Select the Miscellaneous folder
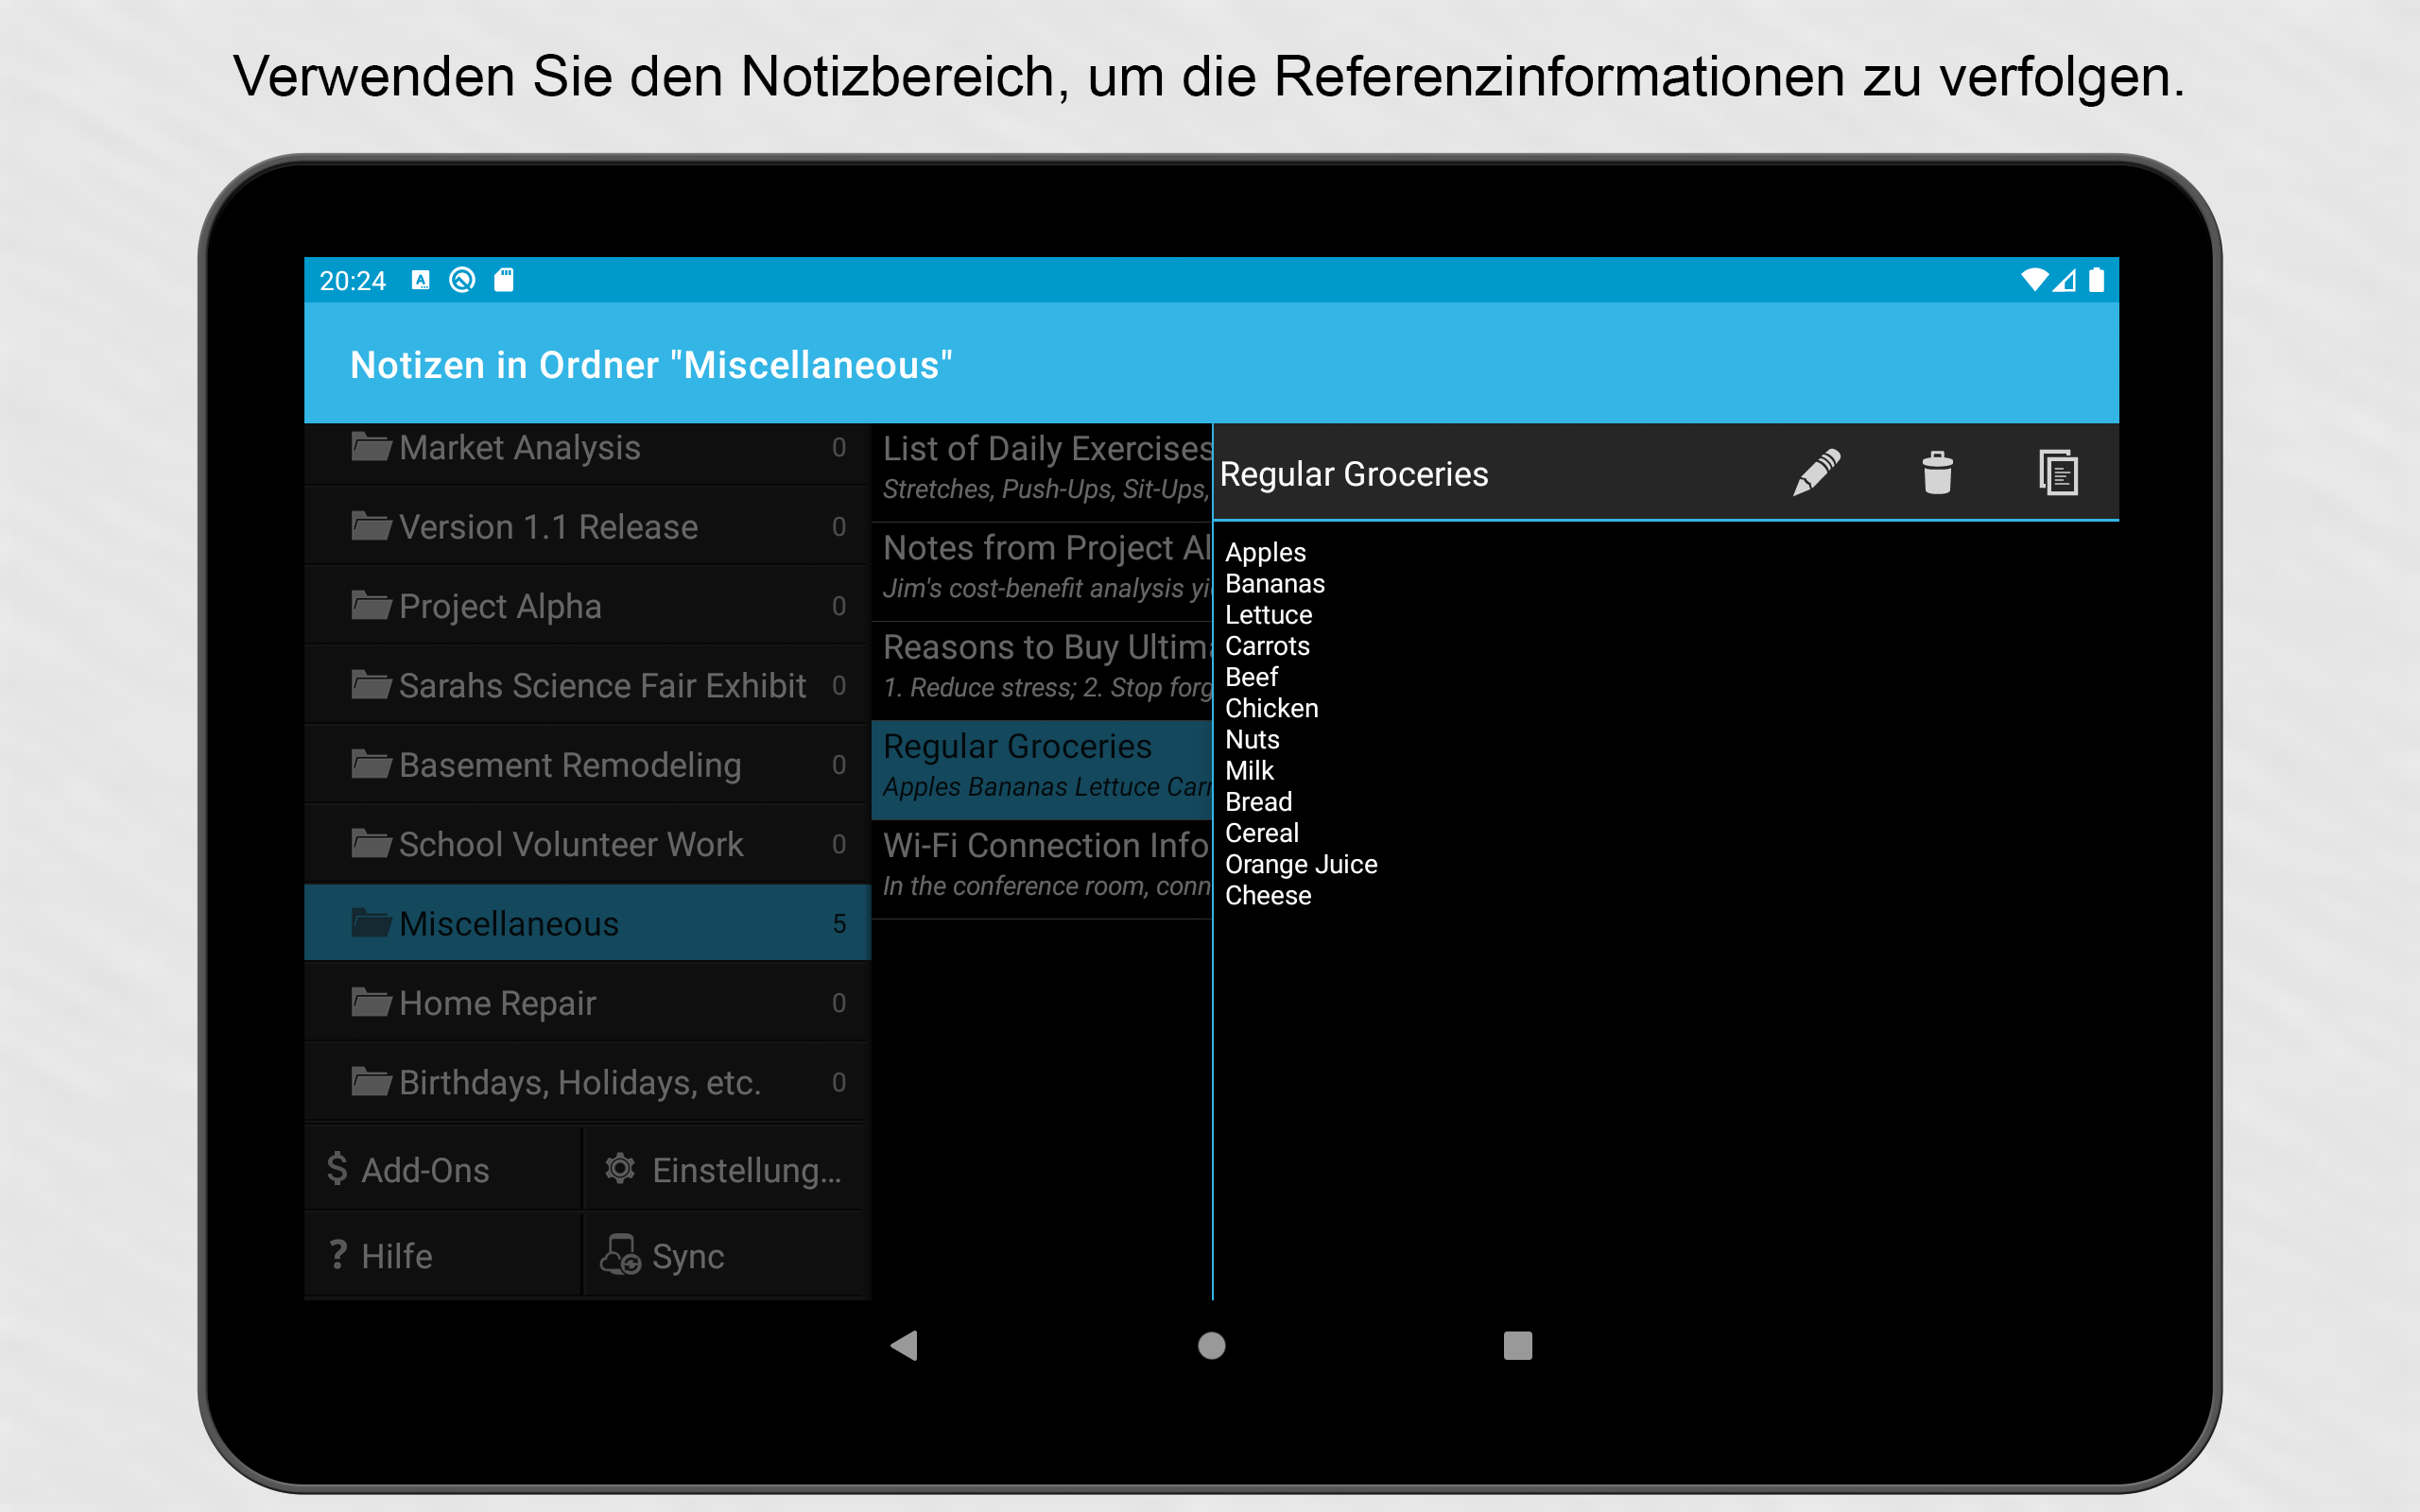Viewport: 2420px width, 1512px height. (587, 923)
